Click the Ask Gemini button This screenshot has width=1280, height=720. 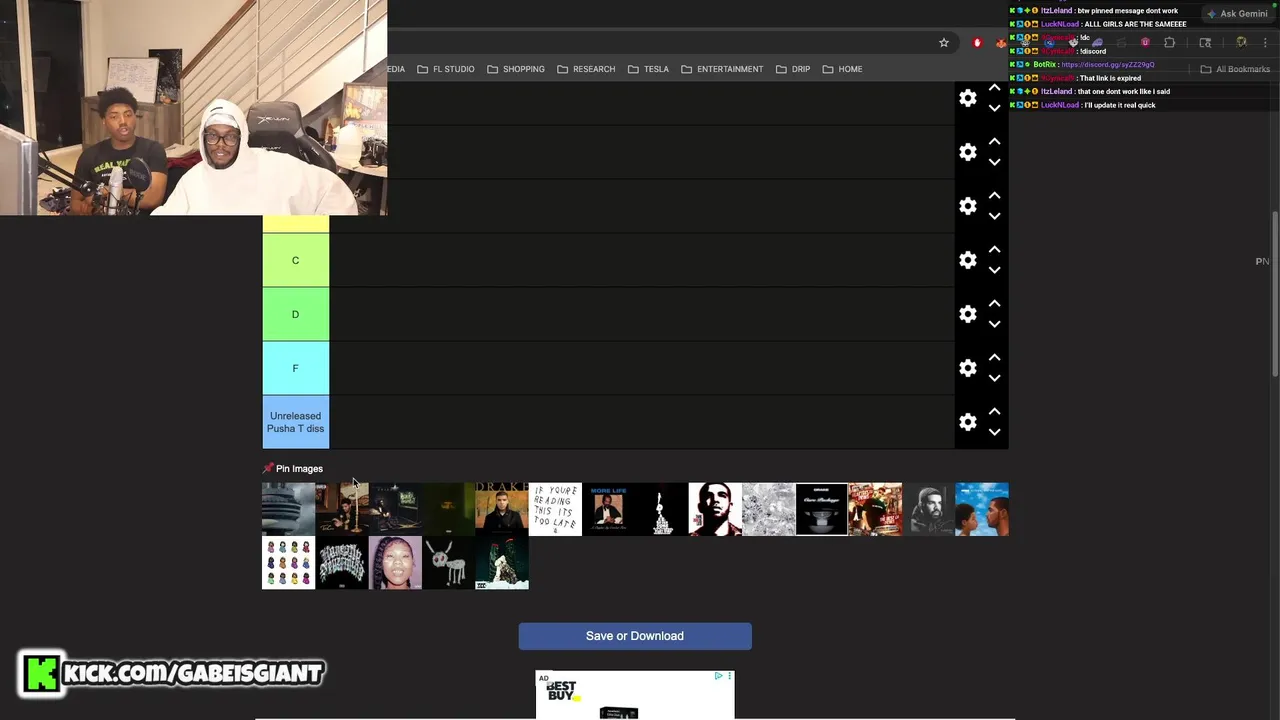(1237, 14)
